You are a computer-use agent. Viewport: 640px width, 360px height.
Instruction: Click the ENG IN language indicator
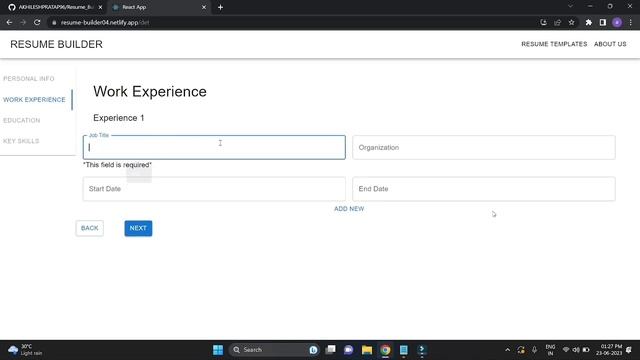tap(550, 350)
